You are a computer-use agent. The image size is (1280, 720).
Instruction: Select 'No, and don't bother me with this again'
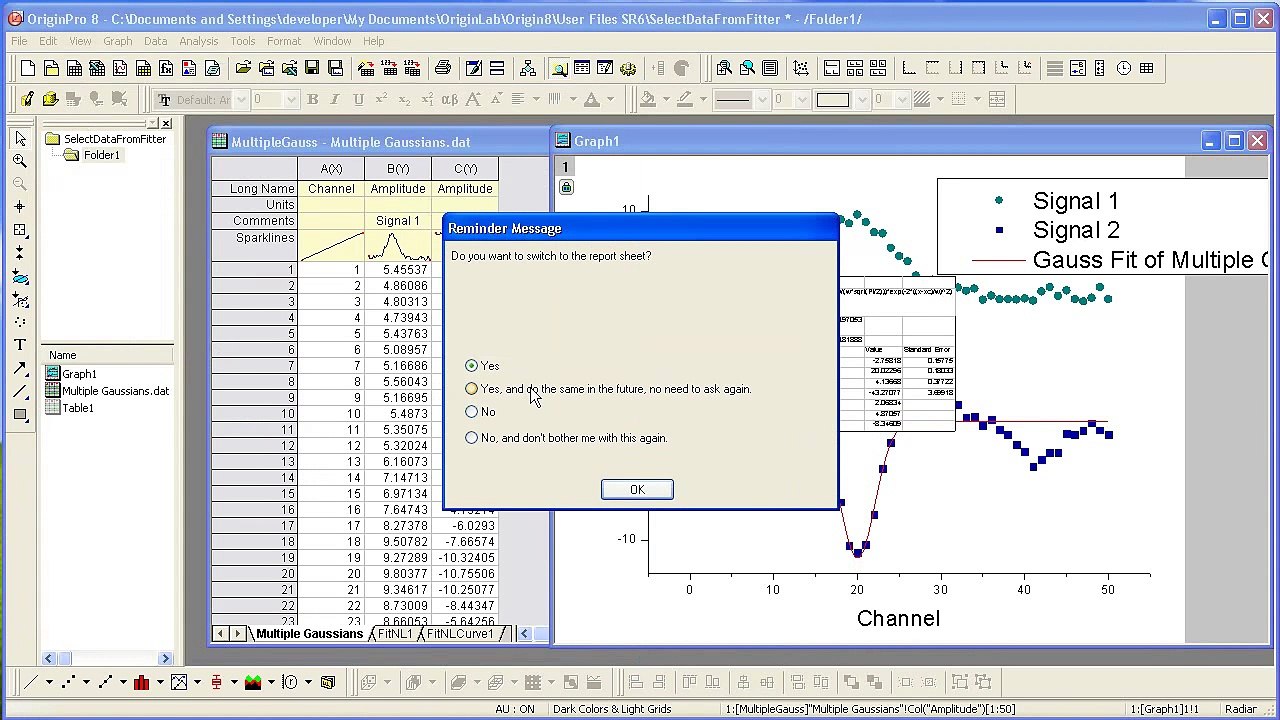(471, 438)
